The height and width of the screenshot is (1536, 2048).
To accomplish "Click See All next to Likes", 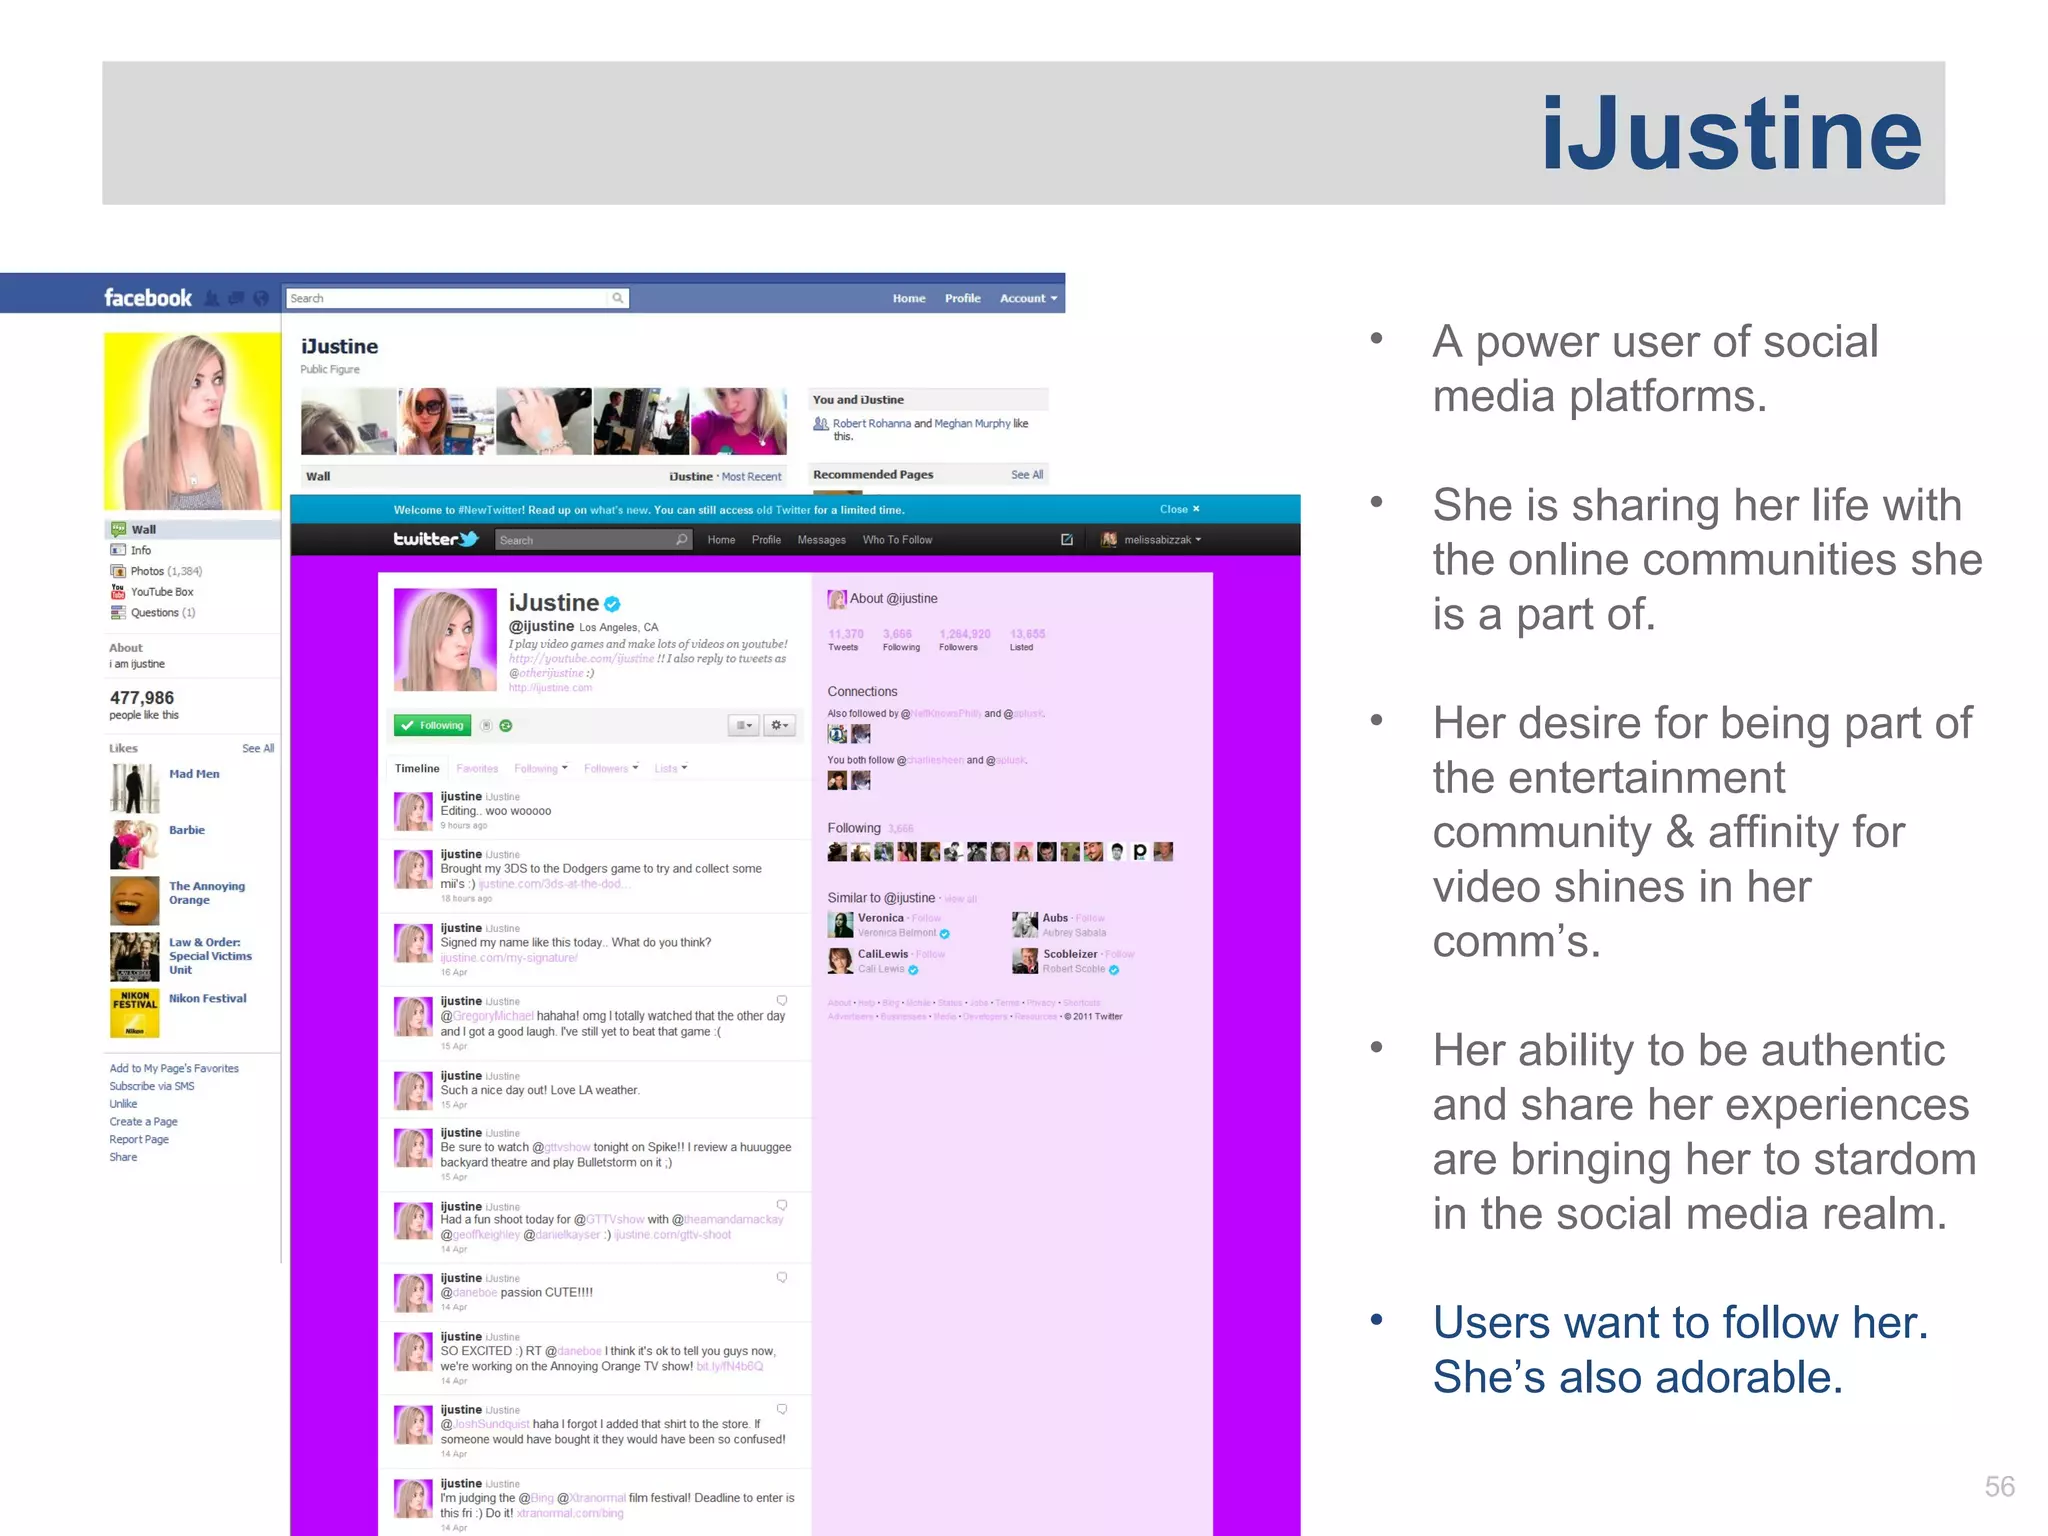I will pos(257,747).
